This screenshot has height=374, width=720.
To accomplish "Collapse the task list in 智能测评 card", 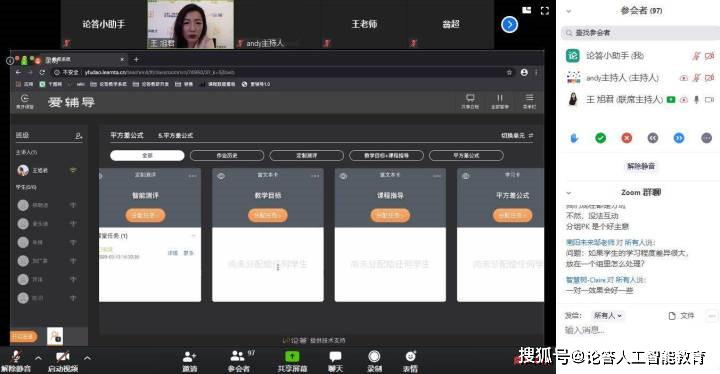I will (x=193, y=236).
